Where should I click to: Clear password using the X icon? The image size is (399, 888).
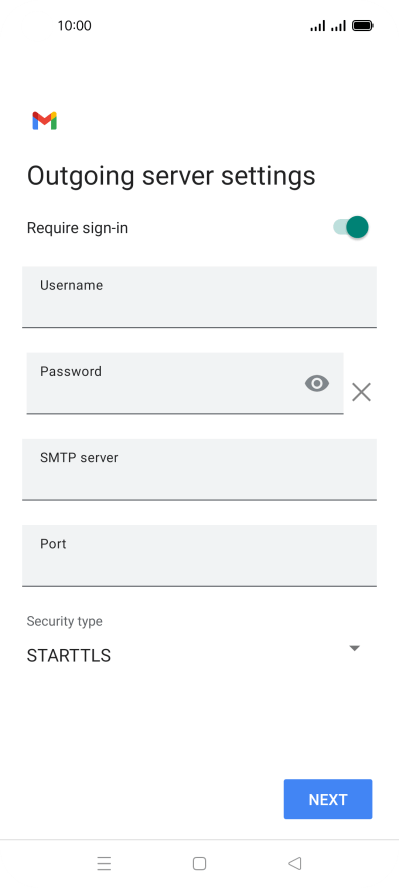pyautogui.click(x=361, y=392)
